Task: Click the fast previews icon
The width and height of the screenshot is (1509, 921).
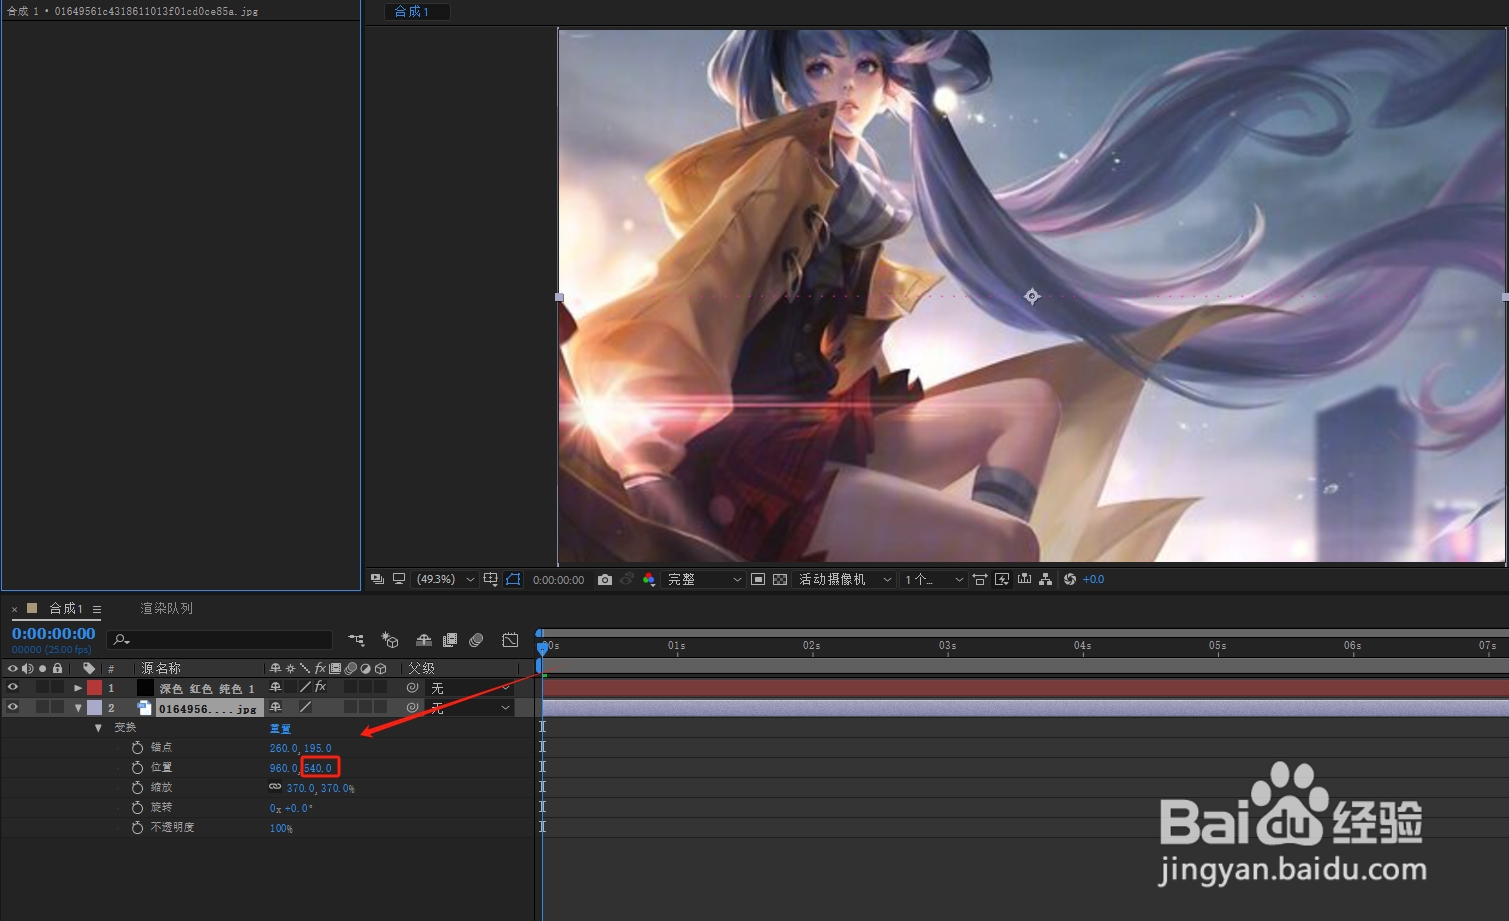Action: click(1002, 579)
